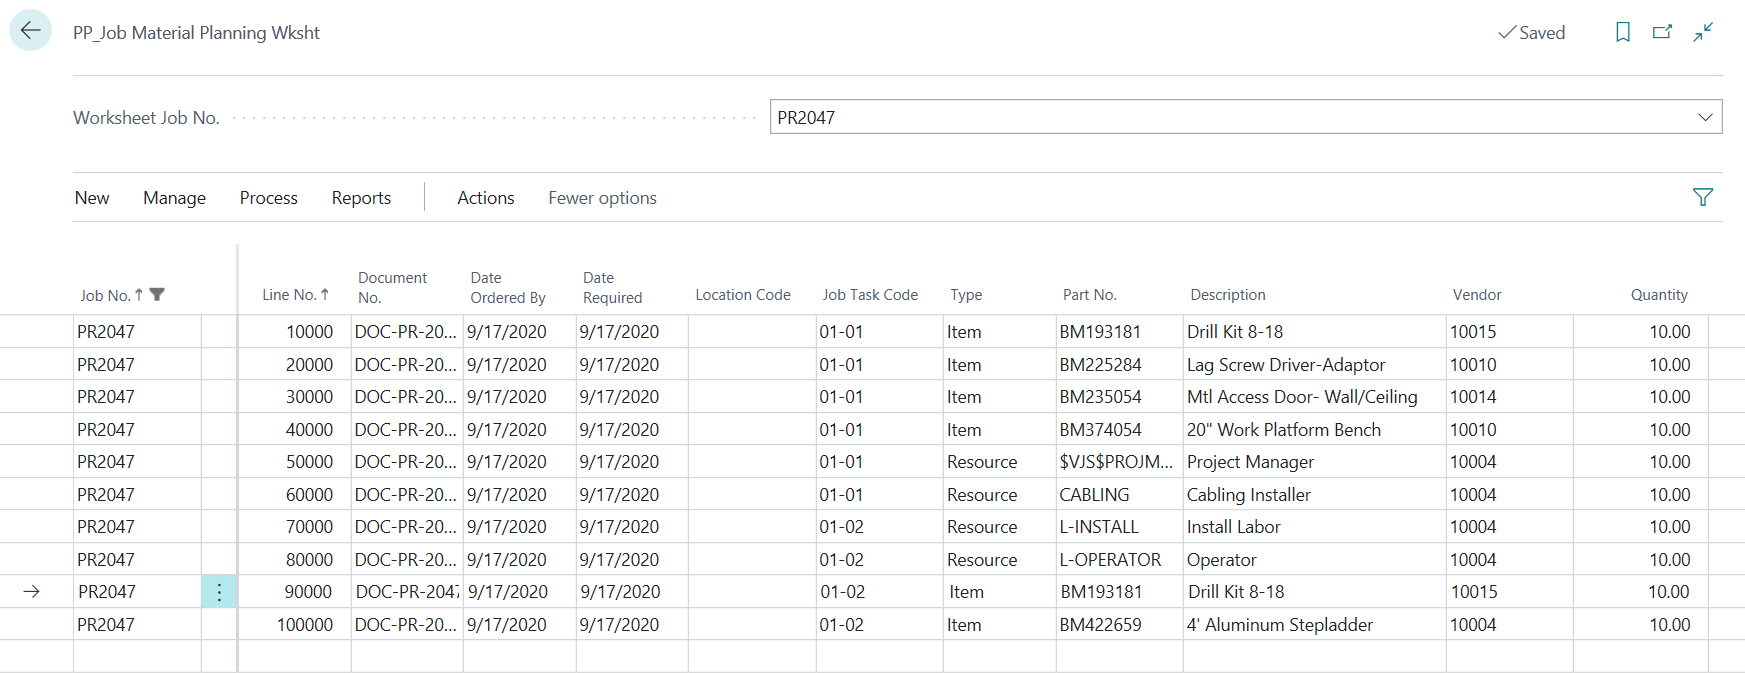Viewport: 1745px width, 673px height.
Task: Click the bookmark icon
Action: tap(1622, 32)
